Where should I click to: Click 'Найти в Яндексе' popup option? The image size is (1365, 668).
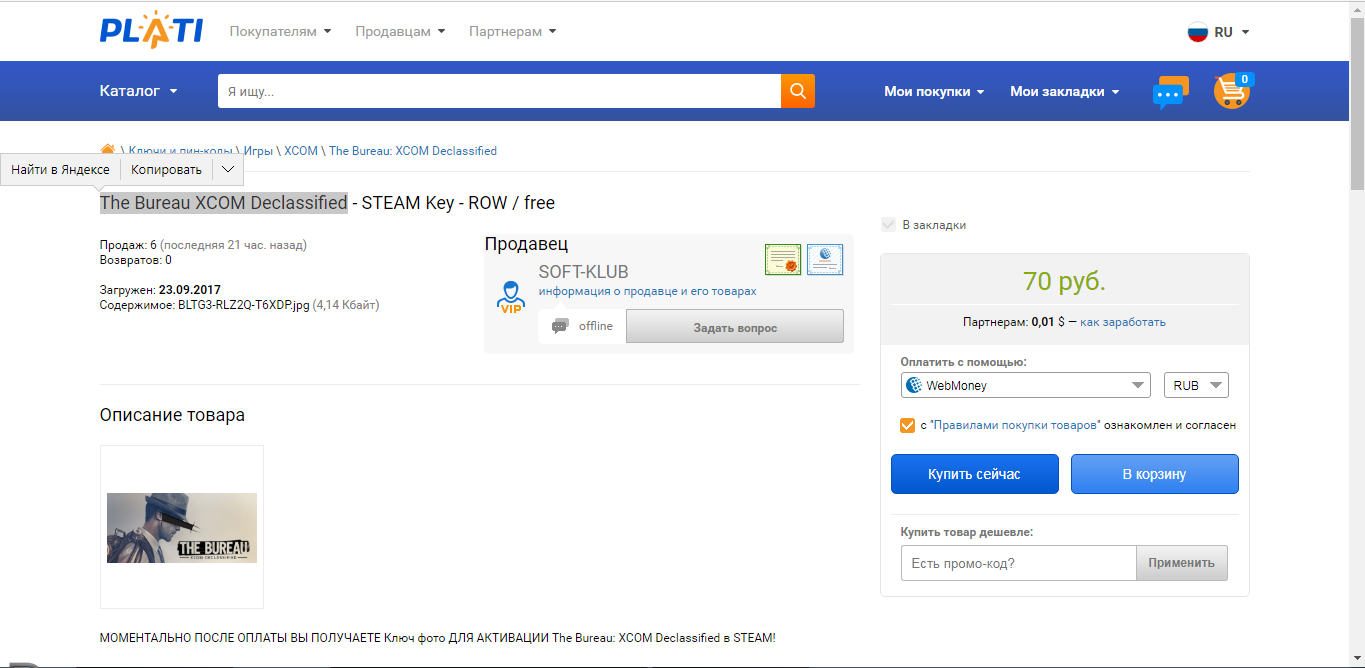[60, 170]
